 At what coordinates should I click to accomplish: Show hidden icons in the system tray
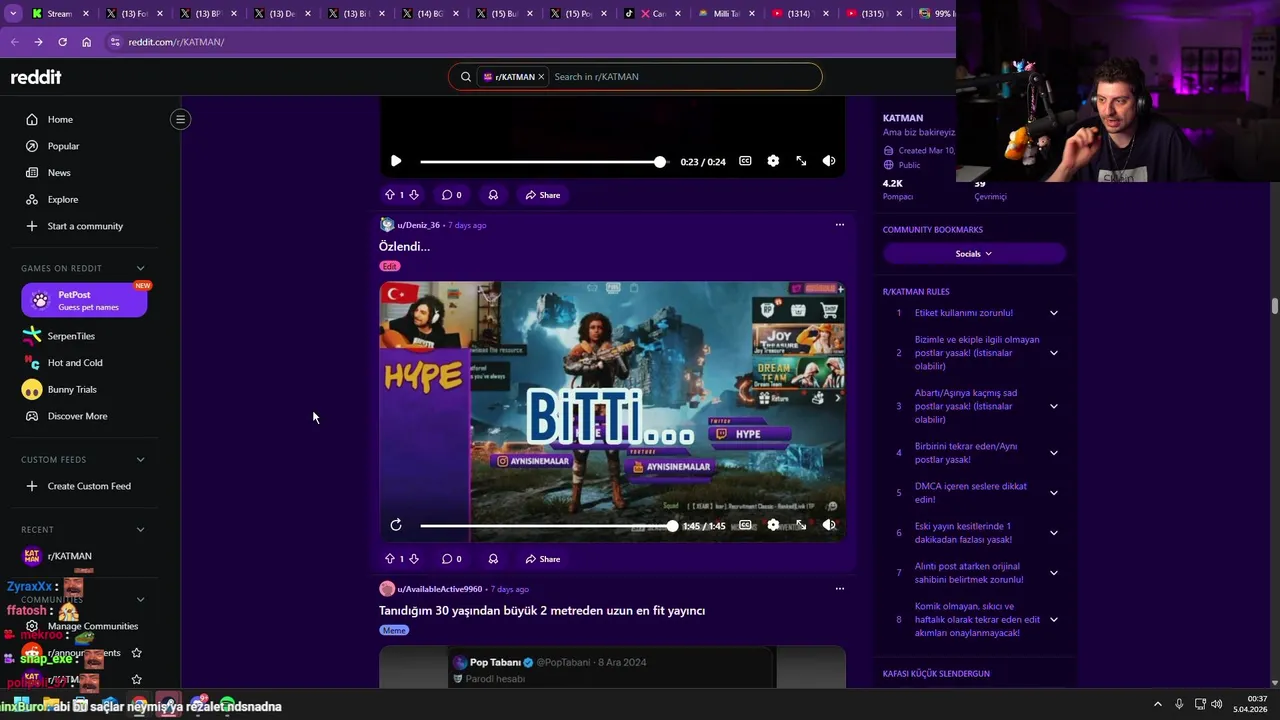1158,704
